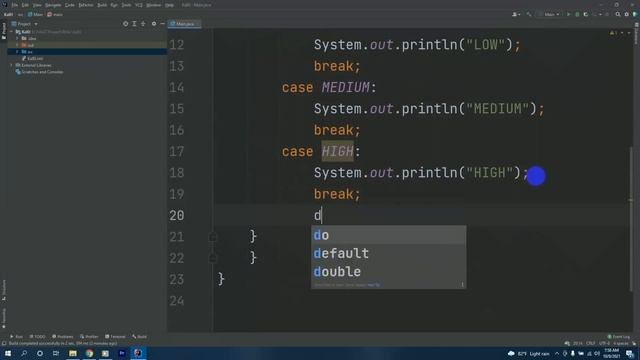This screenshot has width=640, height=360.
Task: Select the .iml file in project tree
Action: click(33, 58)
